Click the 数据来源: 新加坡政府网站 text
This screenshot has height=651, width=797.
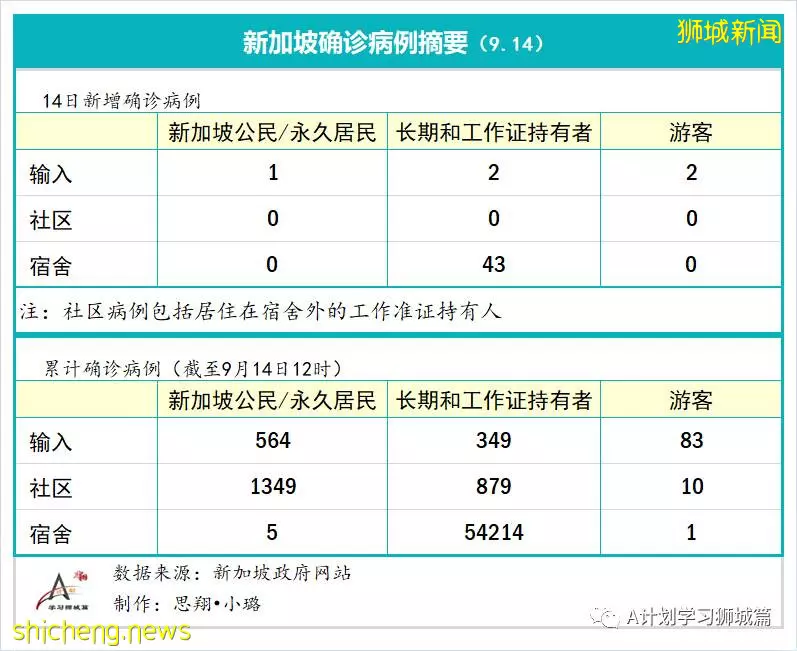coord(232,573)
